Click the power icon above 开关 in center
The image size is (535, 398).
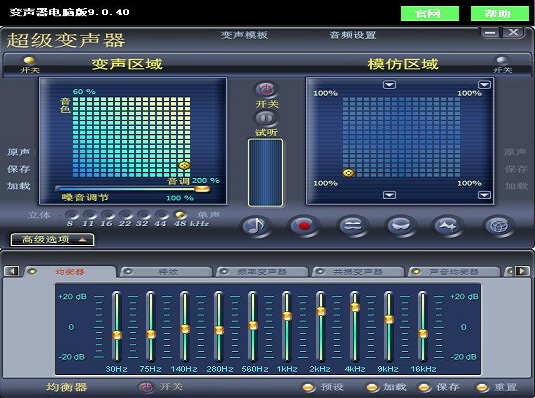[266, 89]
